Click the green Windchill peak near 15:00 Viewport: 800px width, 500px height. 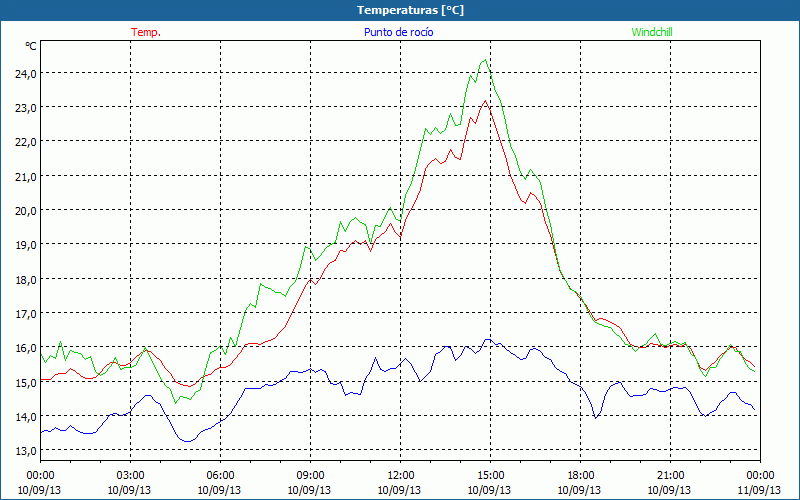[485, 60]
